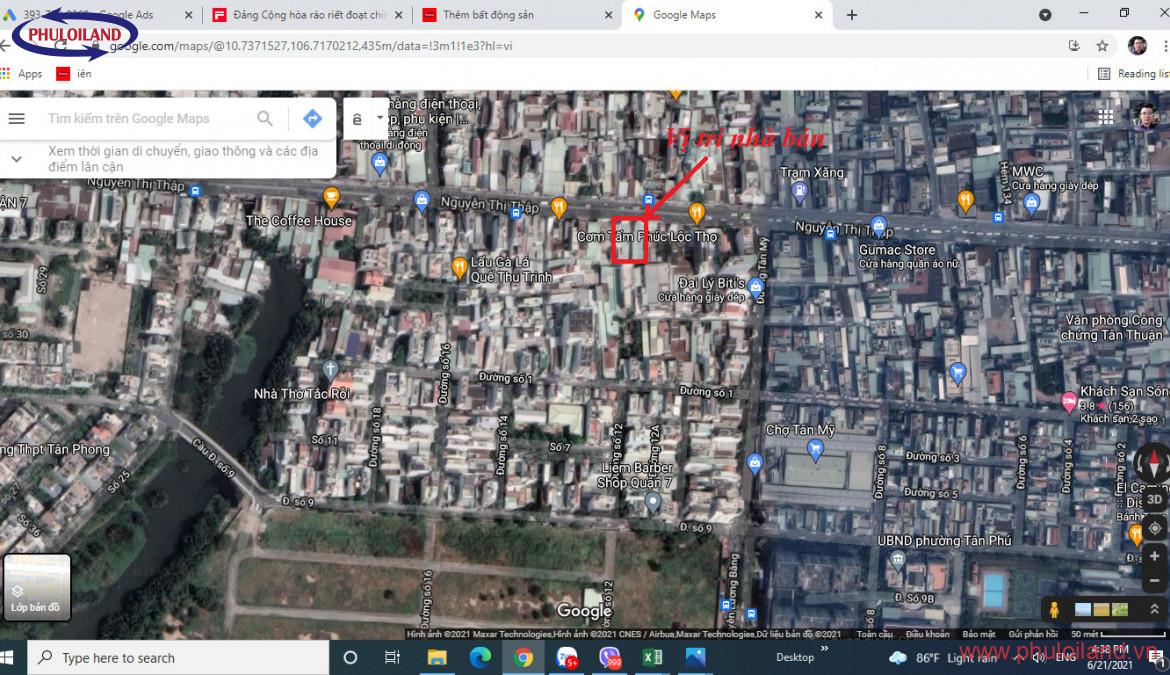Open the Google Maps hamburger menu
Image resolution: width=1170 pixels, height=675 pixels.
click(17, 119)
